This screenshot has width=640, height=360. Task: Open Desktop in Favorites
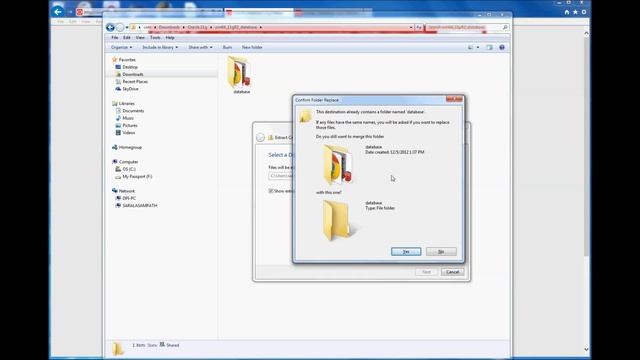130,67
